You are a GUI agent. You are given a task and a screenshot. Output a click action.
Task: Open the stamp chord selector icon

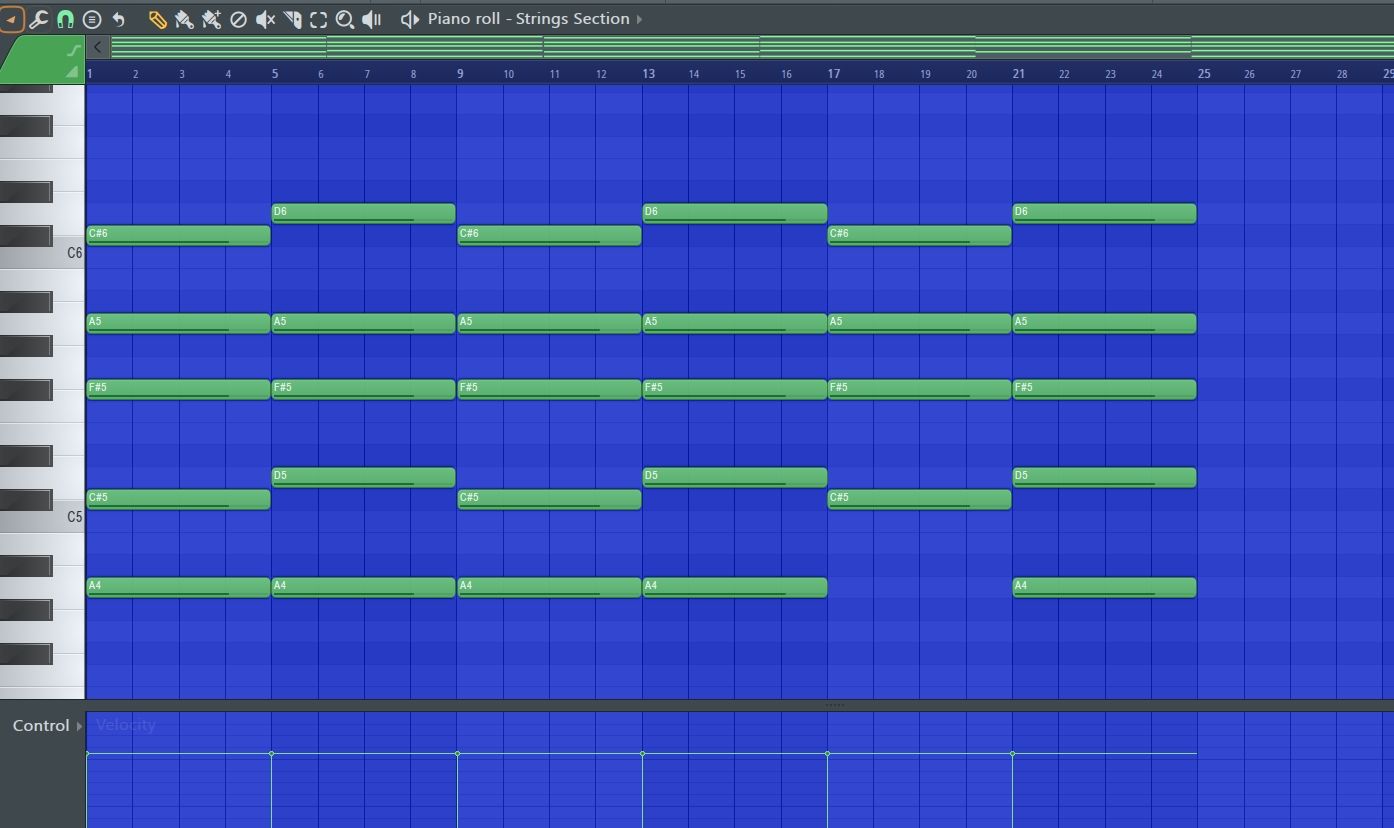pyautogui.click(x=92, y=19)
